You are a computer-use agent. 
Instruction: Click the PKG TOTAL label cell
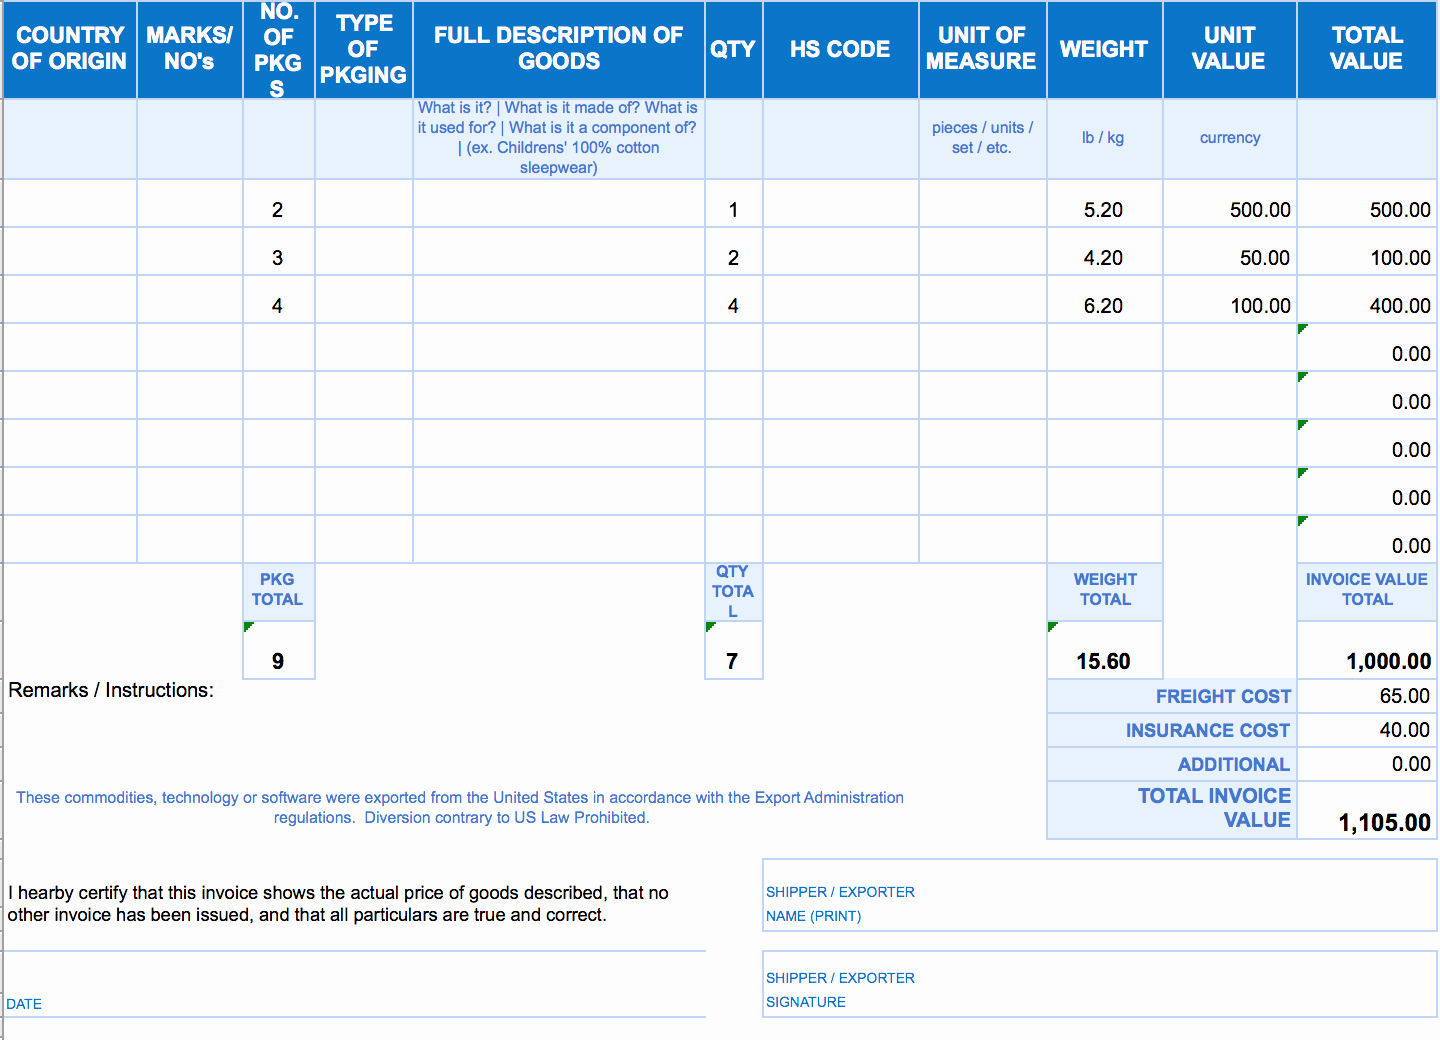pyautogui.click(x=279, y=591)
